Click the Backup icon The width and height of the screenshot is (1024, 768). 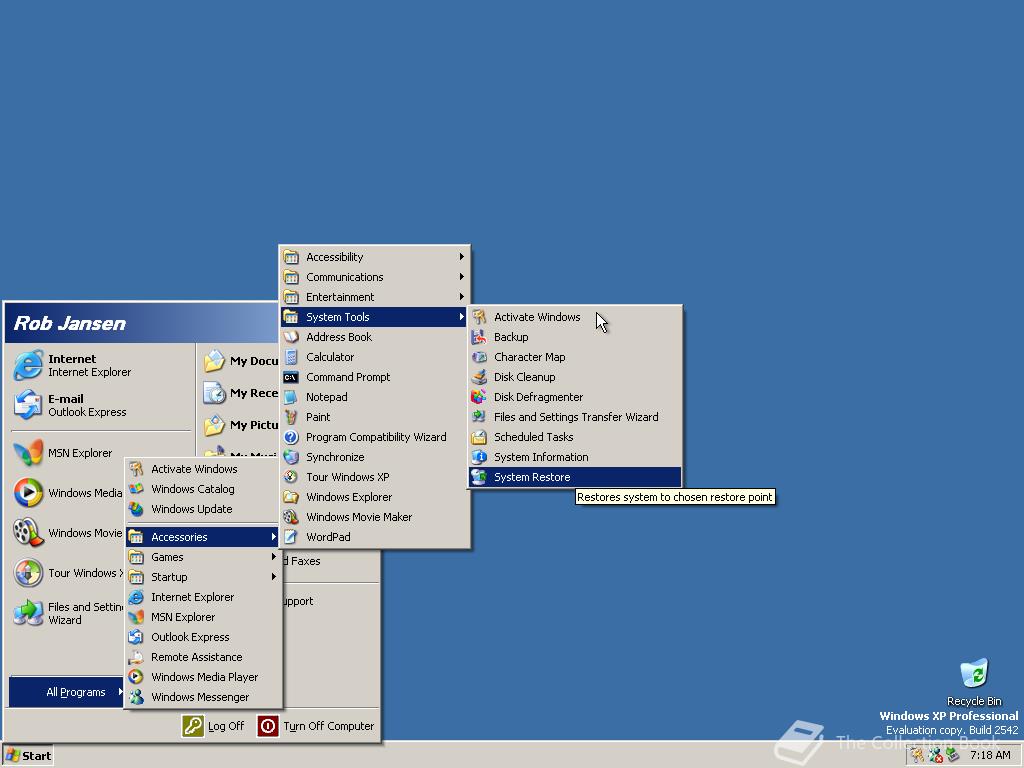[479, 337]
